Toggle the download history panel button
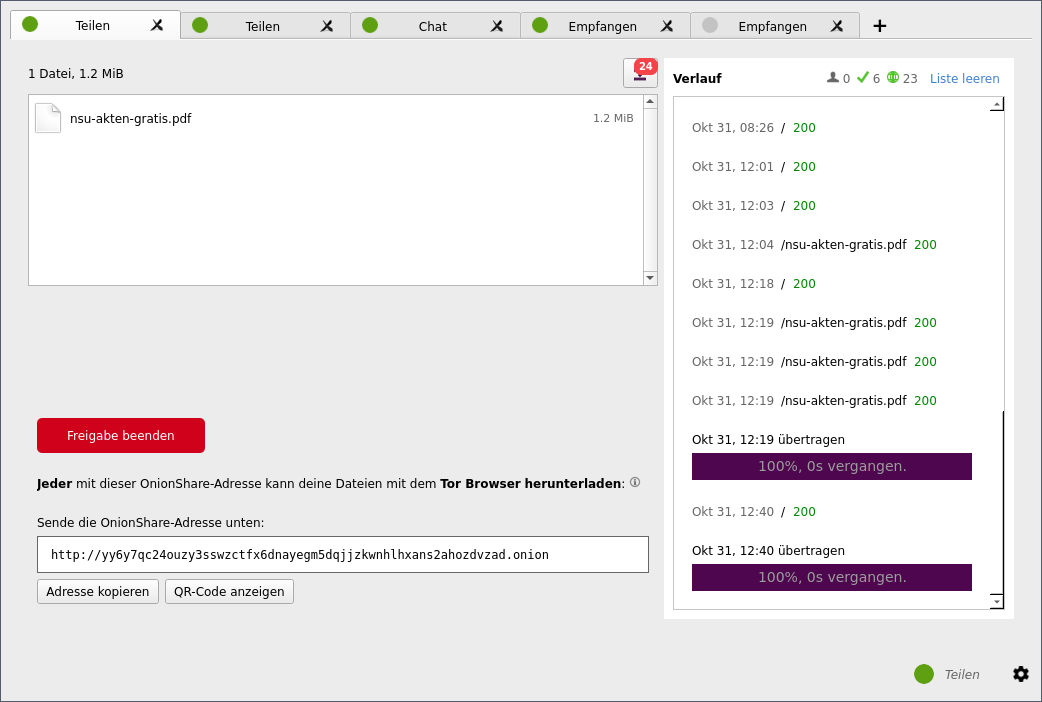This screenshot has width=1042, height=702. 640,74
